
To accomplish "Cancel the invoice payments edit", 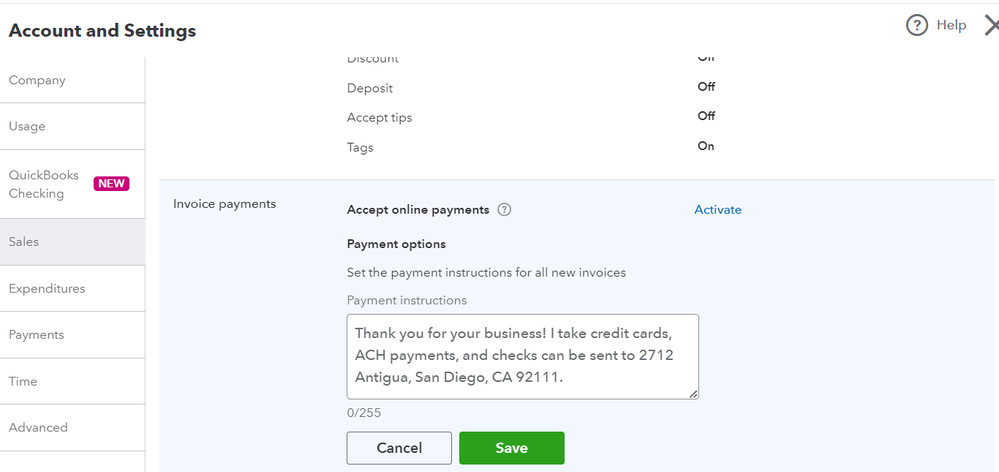I will 399,448.
